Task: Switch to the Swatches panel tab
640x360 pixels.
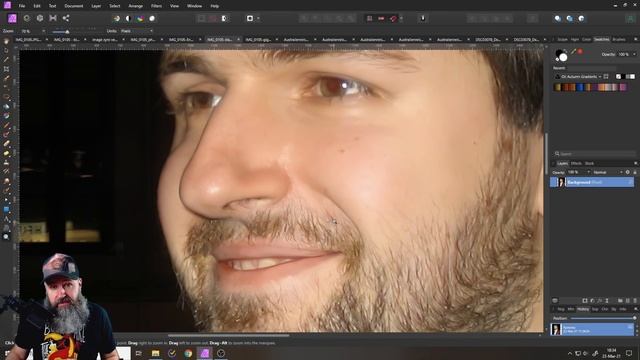Action: pyautogui.click(x=601, y=40)
